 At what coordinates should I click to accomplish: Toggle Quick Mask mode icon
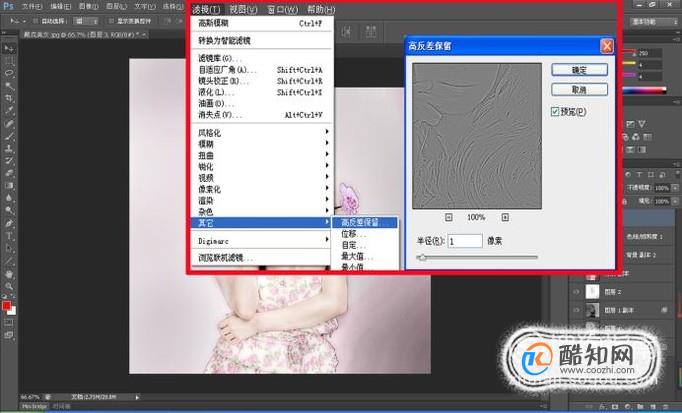click(9, 323)
